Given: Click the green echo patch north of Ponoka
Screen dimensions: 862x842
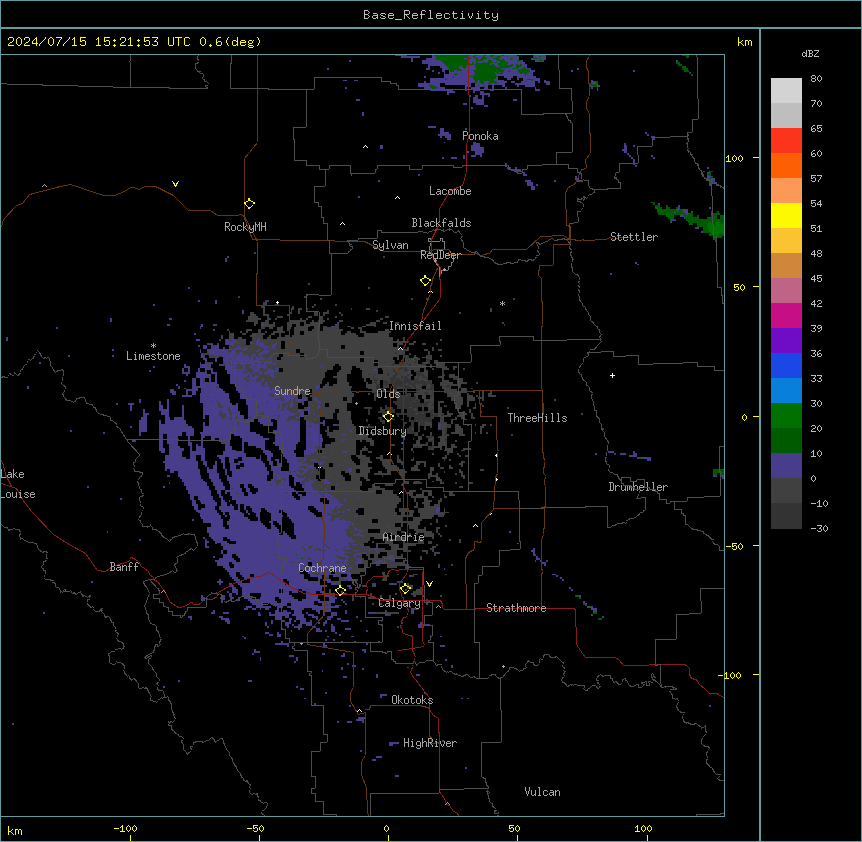Looking at the screenshot, I should coord(476,69).
